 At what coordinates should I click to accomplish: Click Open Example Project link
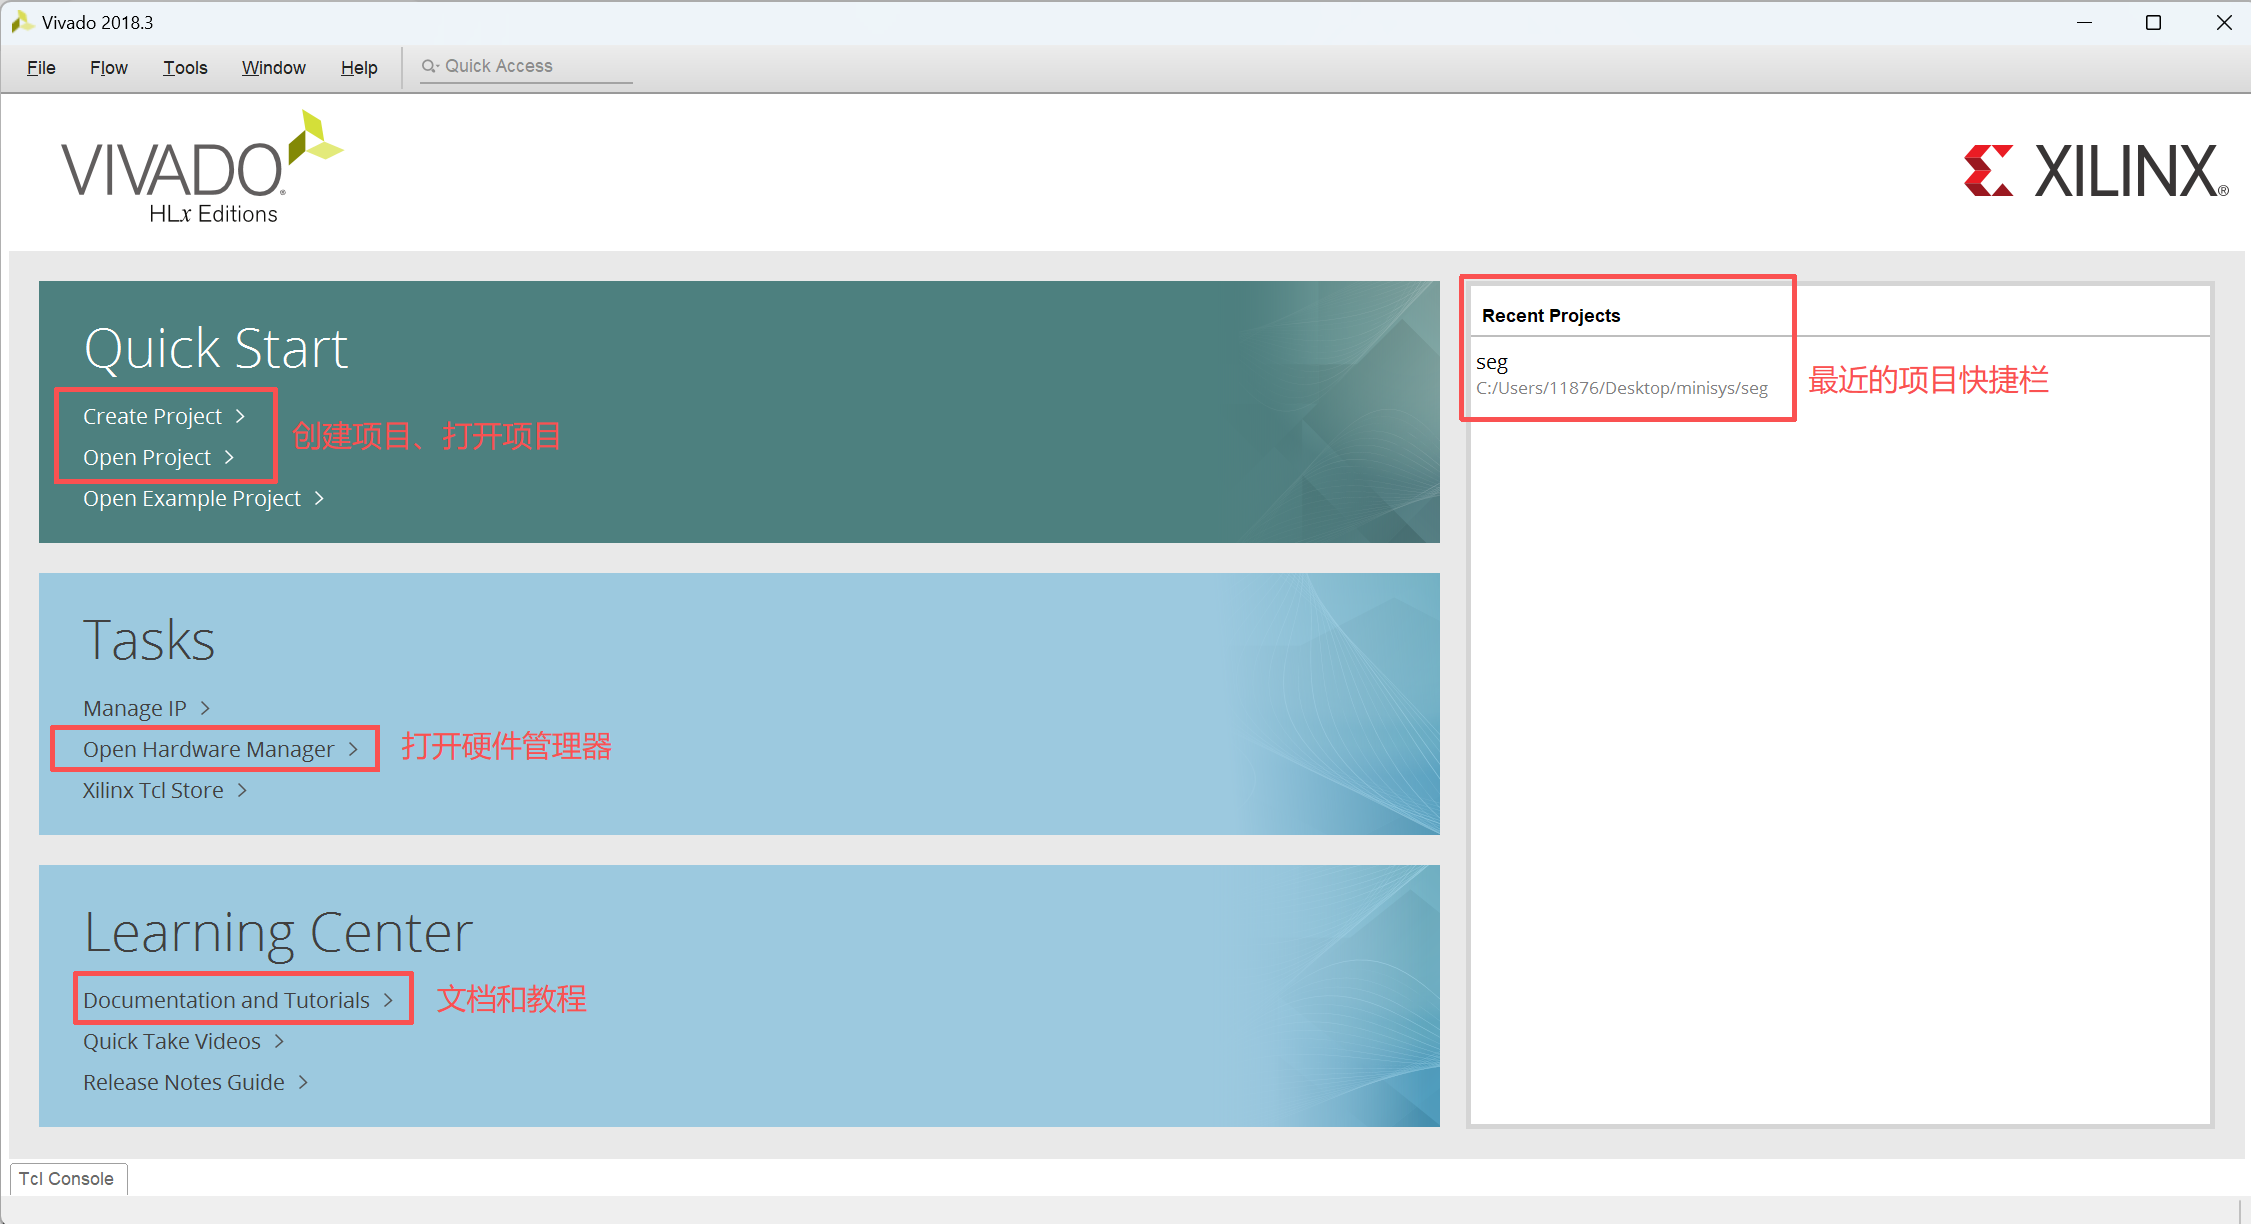point(191,498)
